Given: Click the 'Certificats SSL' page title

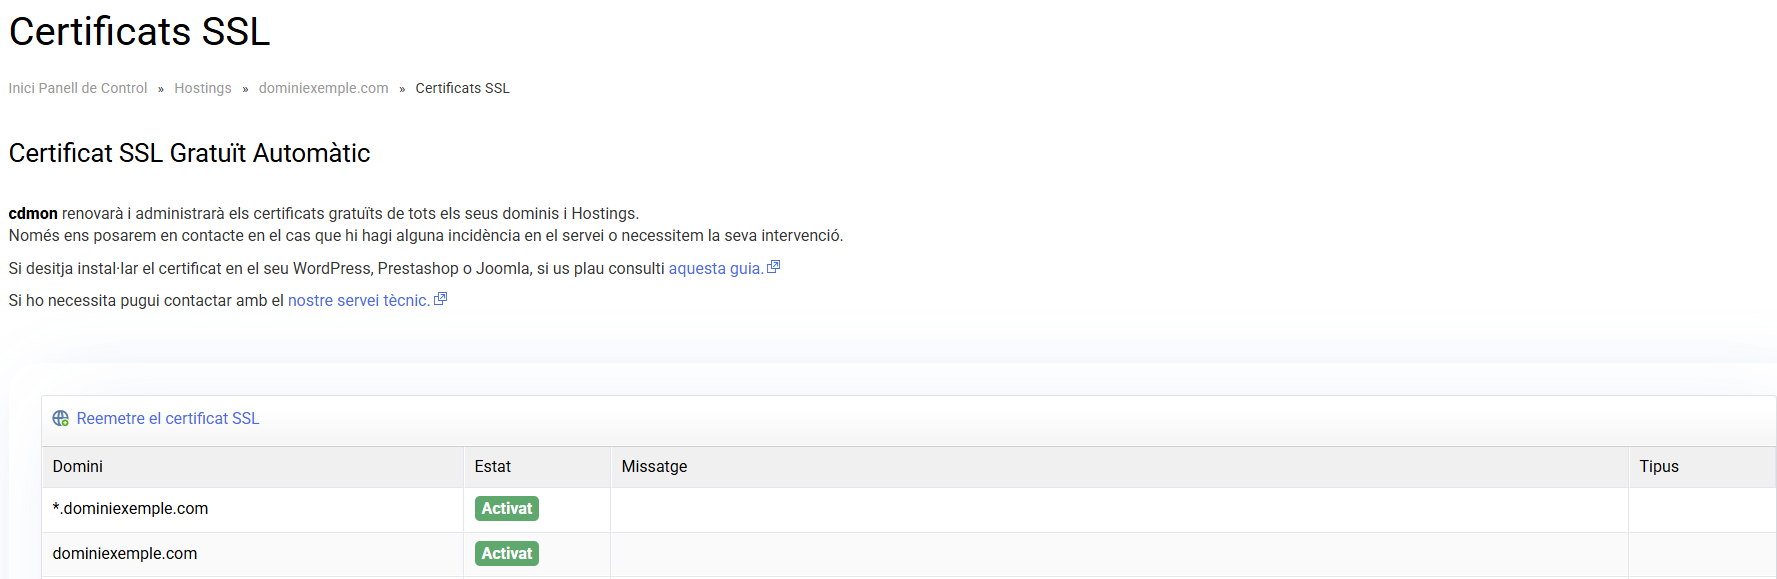Looking at the screenshot, I should (140, 32).
